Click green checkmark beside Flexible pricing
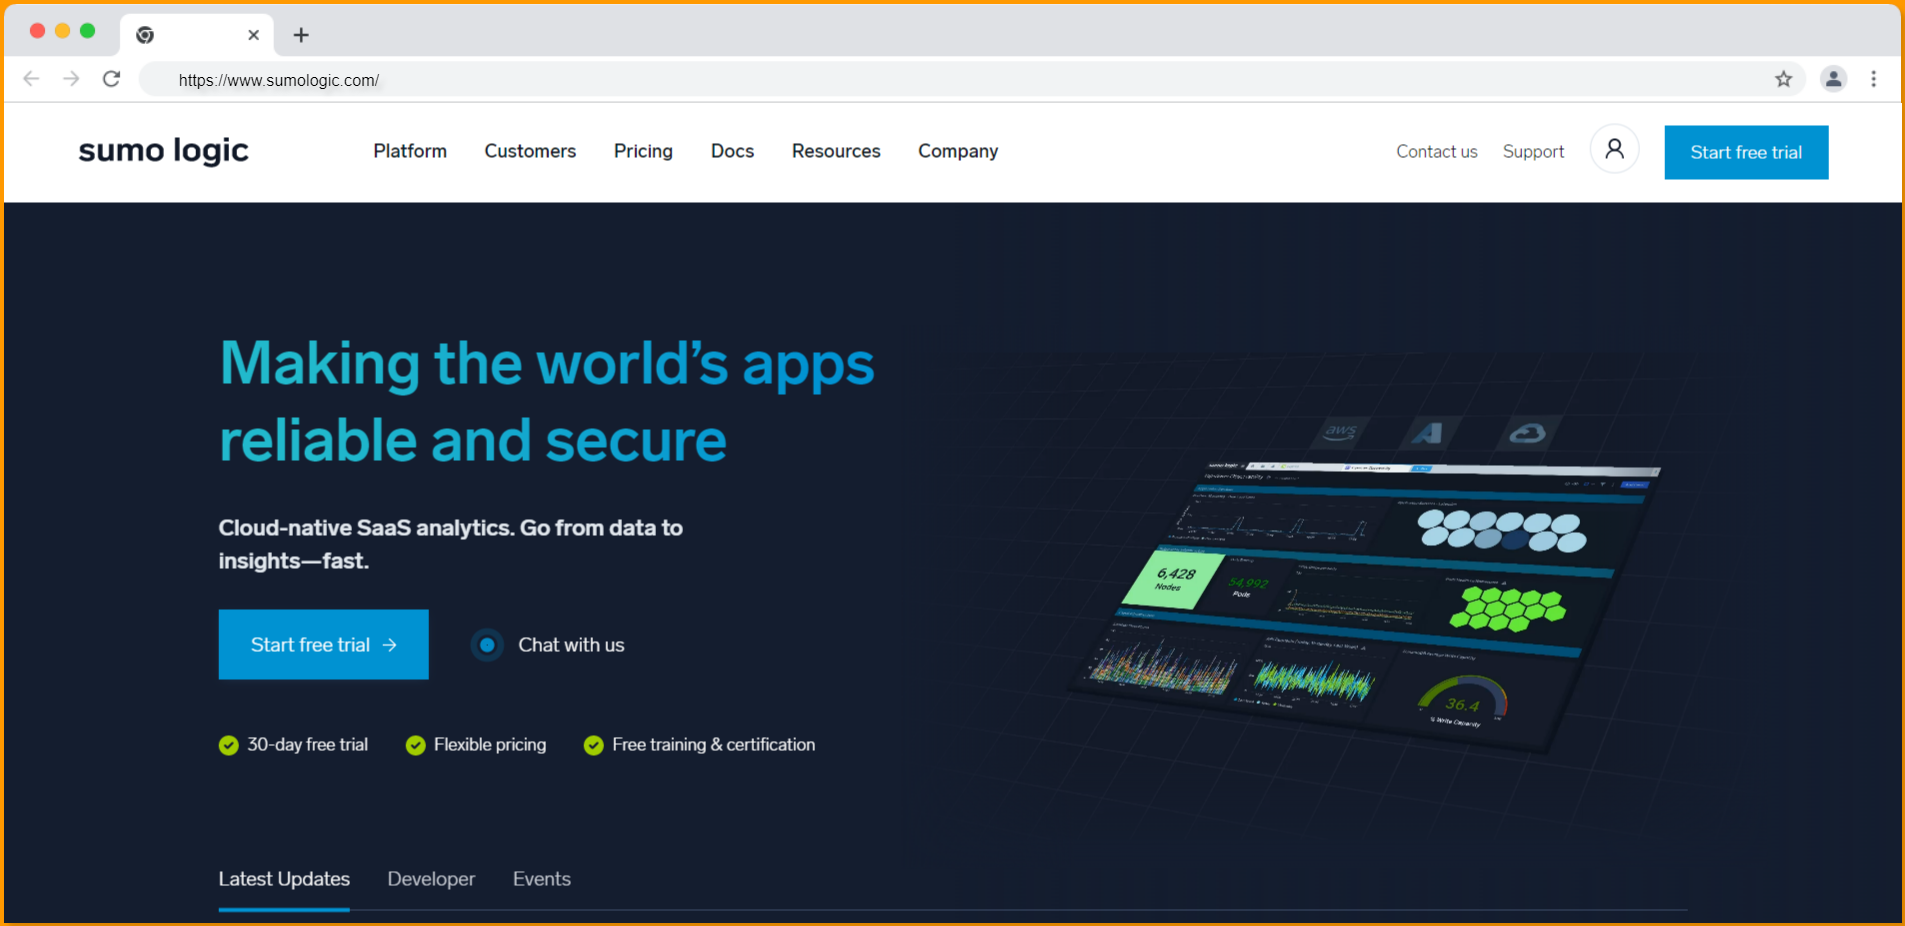The height and width of the screenshot is (926, 1905). (x=416, y=745)
